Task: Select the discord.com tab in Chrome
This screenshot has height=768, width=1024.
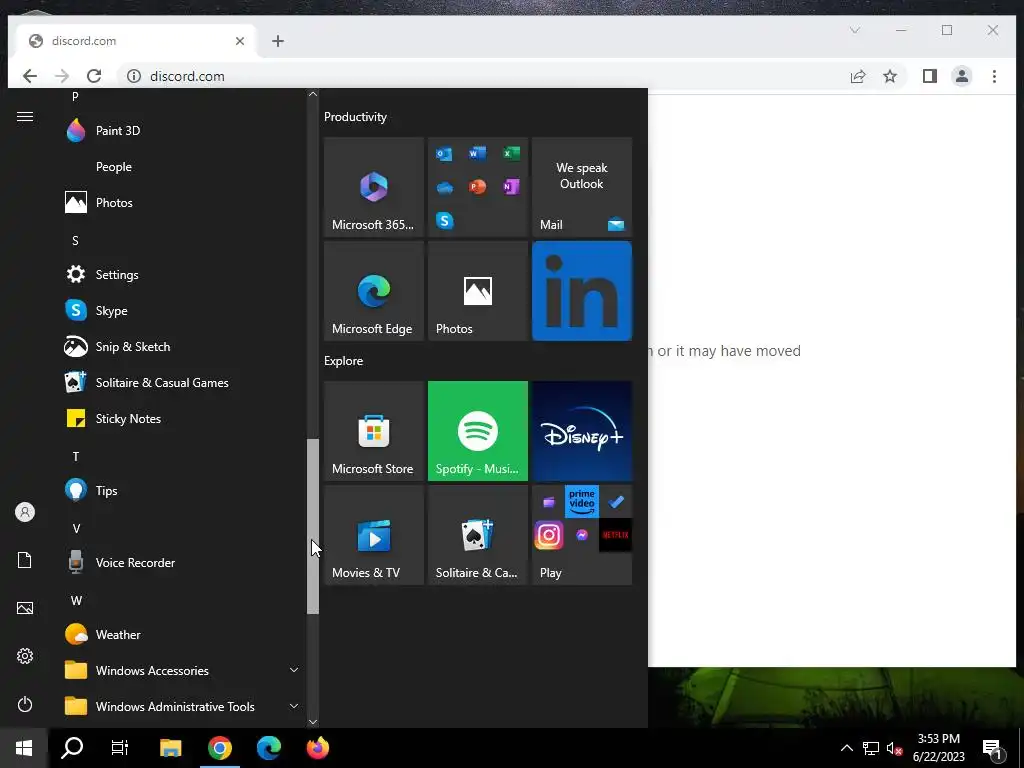Action: pos(134,40)
